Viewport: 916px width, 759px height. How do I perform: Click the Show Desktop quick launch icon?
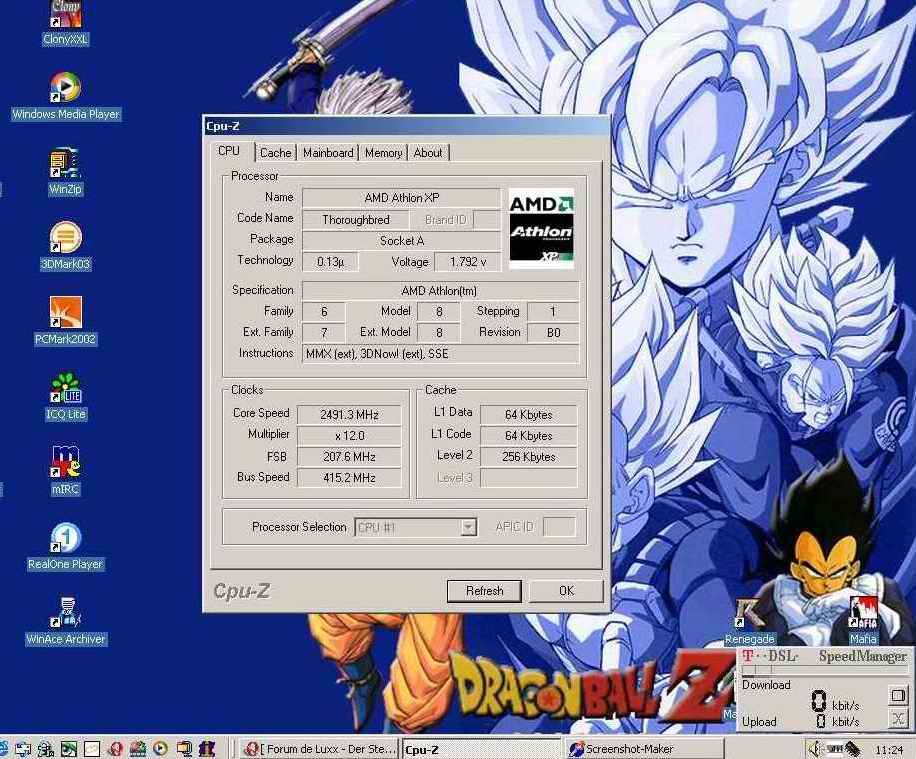click(x=23, y=748)
